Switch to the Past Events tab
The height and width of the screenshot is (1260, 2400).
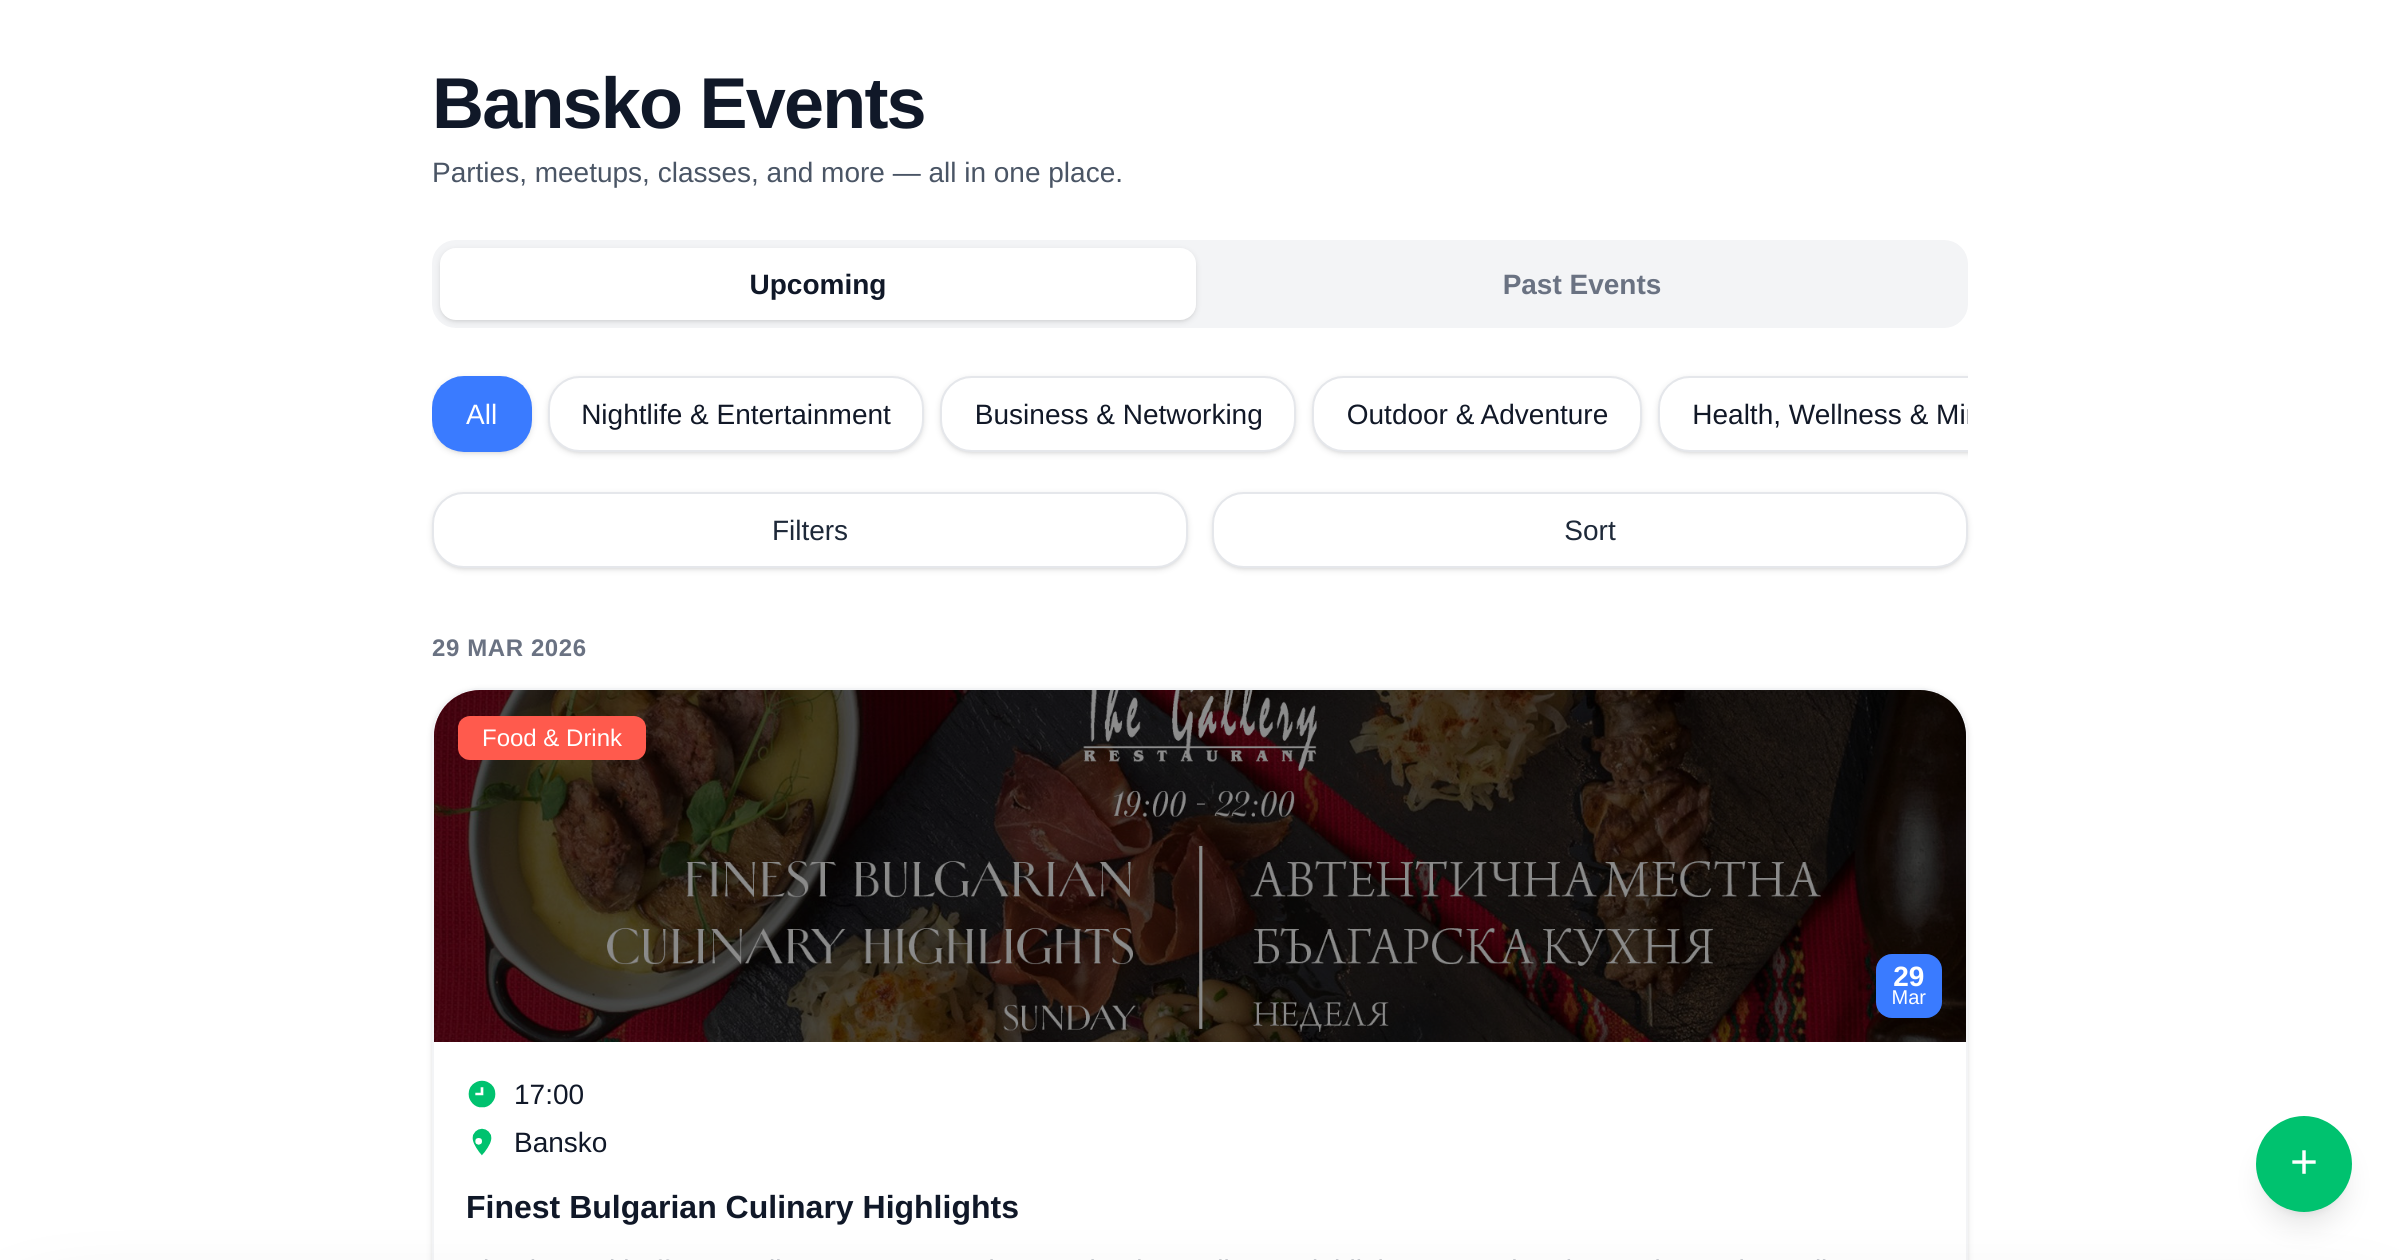point(1581,285)
